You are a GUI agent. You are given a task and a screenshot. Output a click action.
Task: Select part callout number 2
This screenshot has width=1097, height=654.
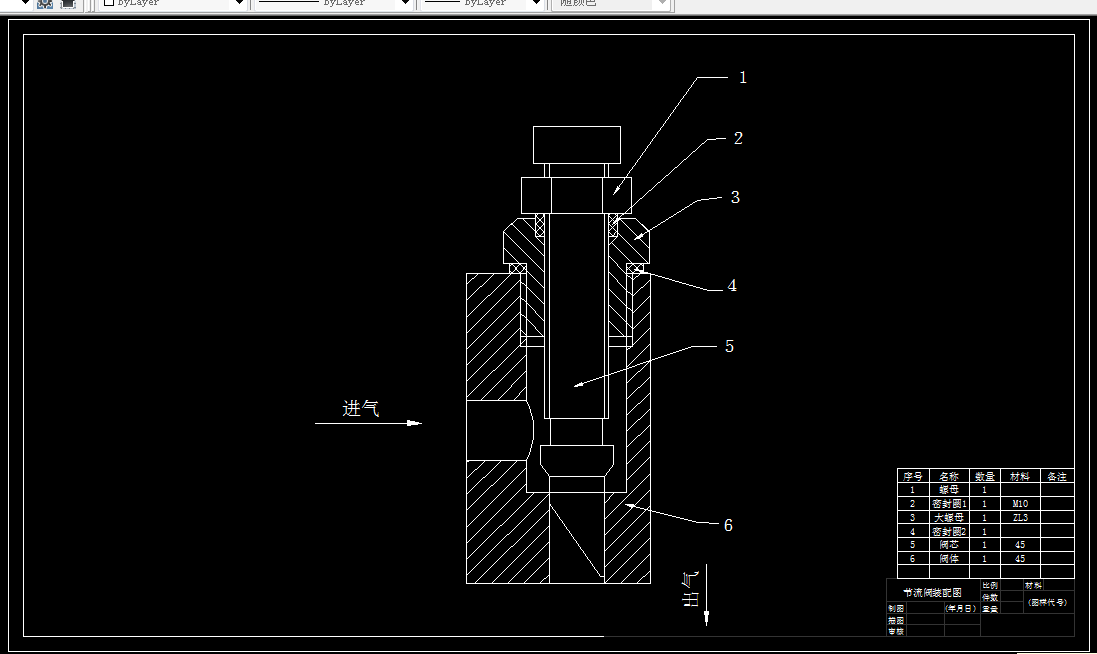click(738, 138)
